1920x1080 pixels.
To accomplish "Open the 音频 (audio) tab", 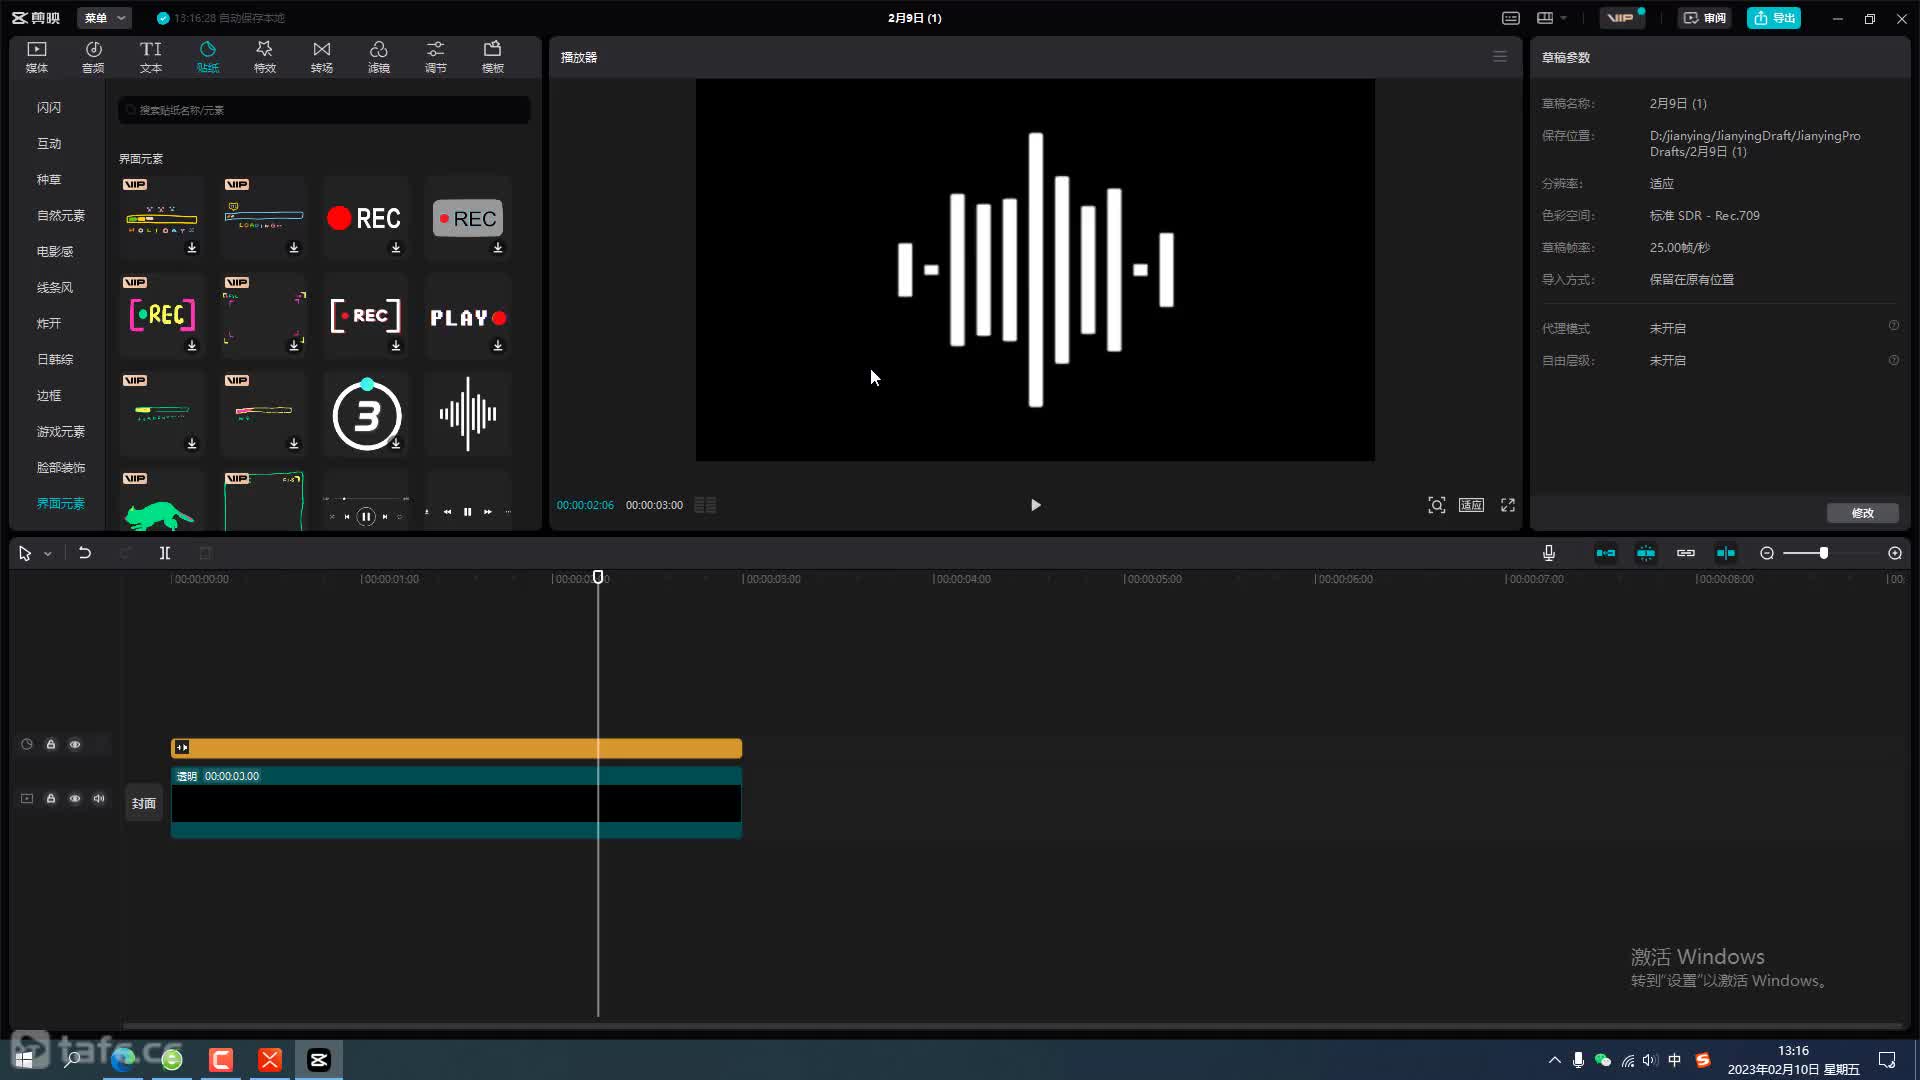I will [93, 57].
